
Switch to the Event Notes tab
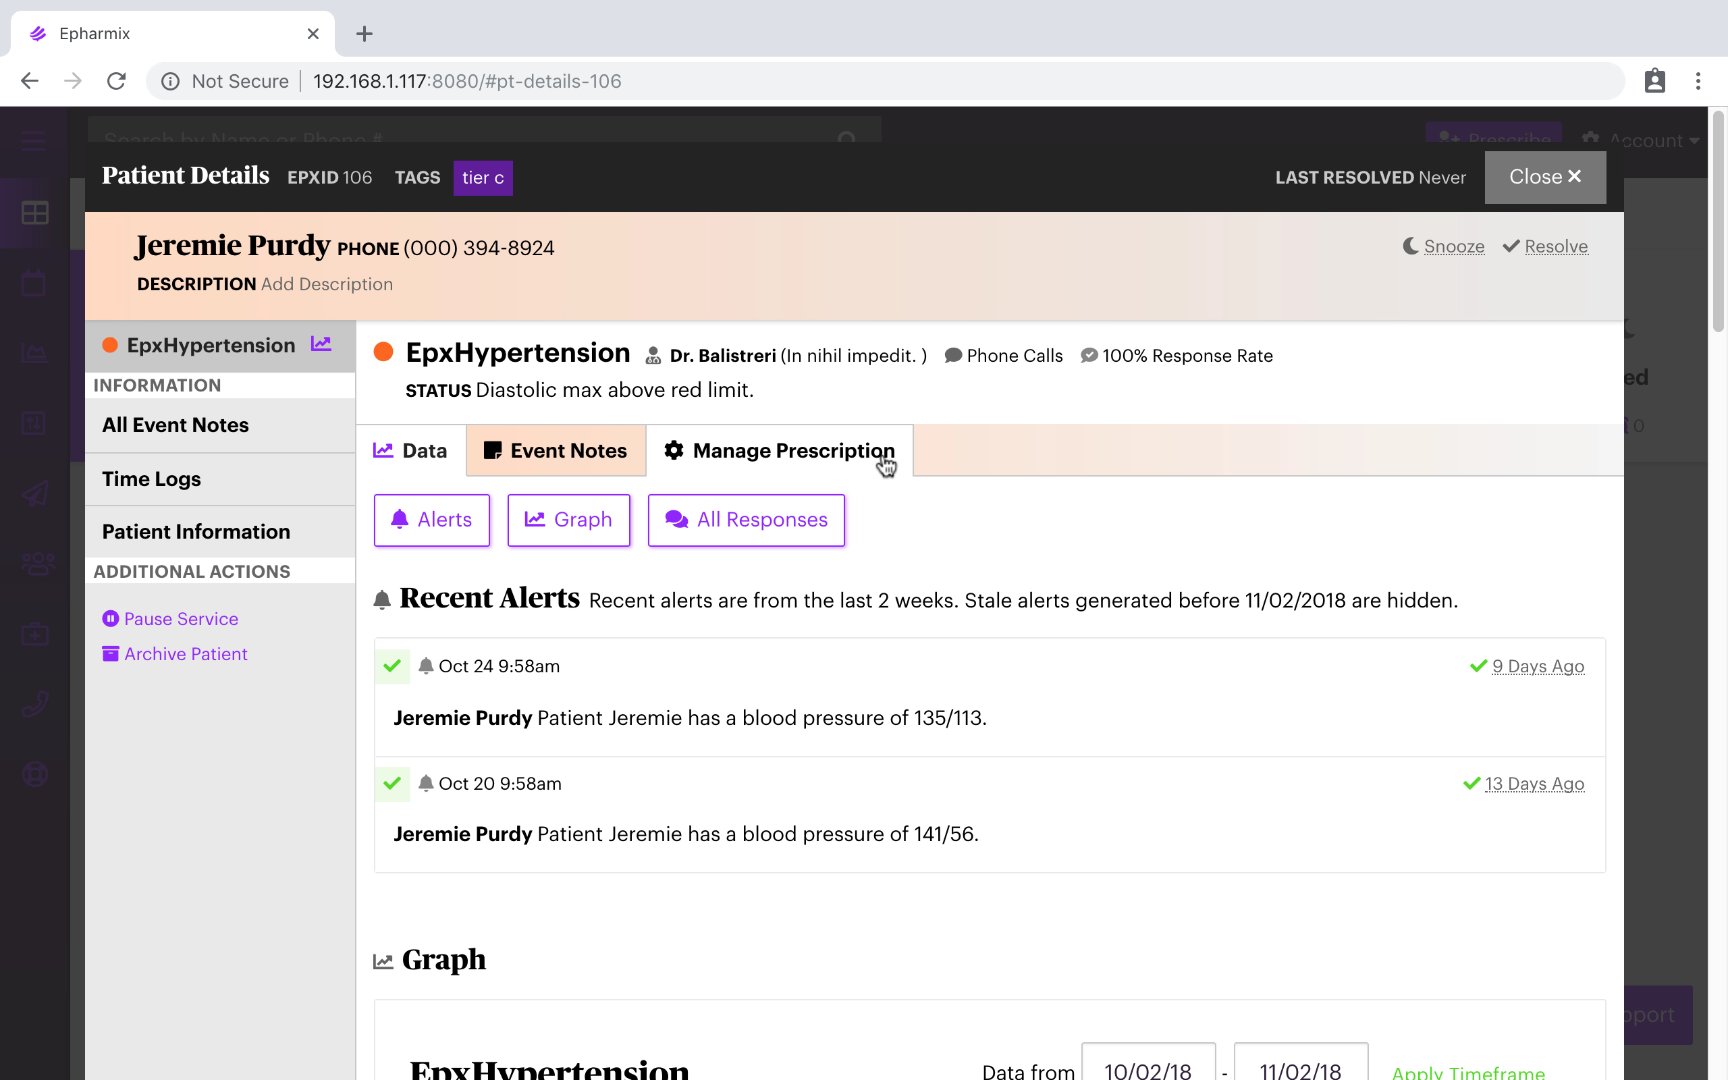click(556, 451)
